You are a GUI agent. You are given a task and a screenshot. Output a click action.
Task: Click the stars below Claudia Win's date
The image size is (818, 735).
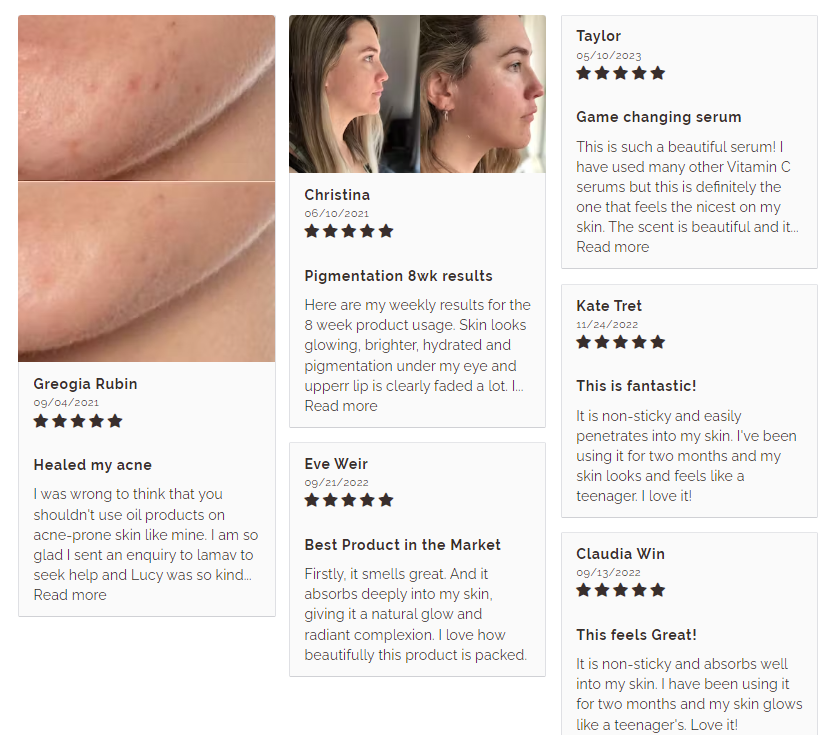click(x=620, y=590)
